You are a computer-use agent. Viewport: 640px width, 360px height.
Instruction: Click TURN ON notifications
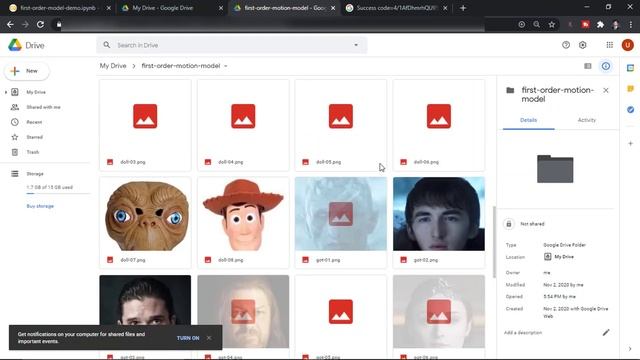pyautogui.click(x=188, y=338)
